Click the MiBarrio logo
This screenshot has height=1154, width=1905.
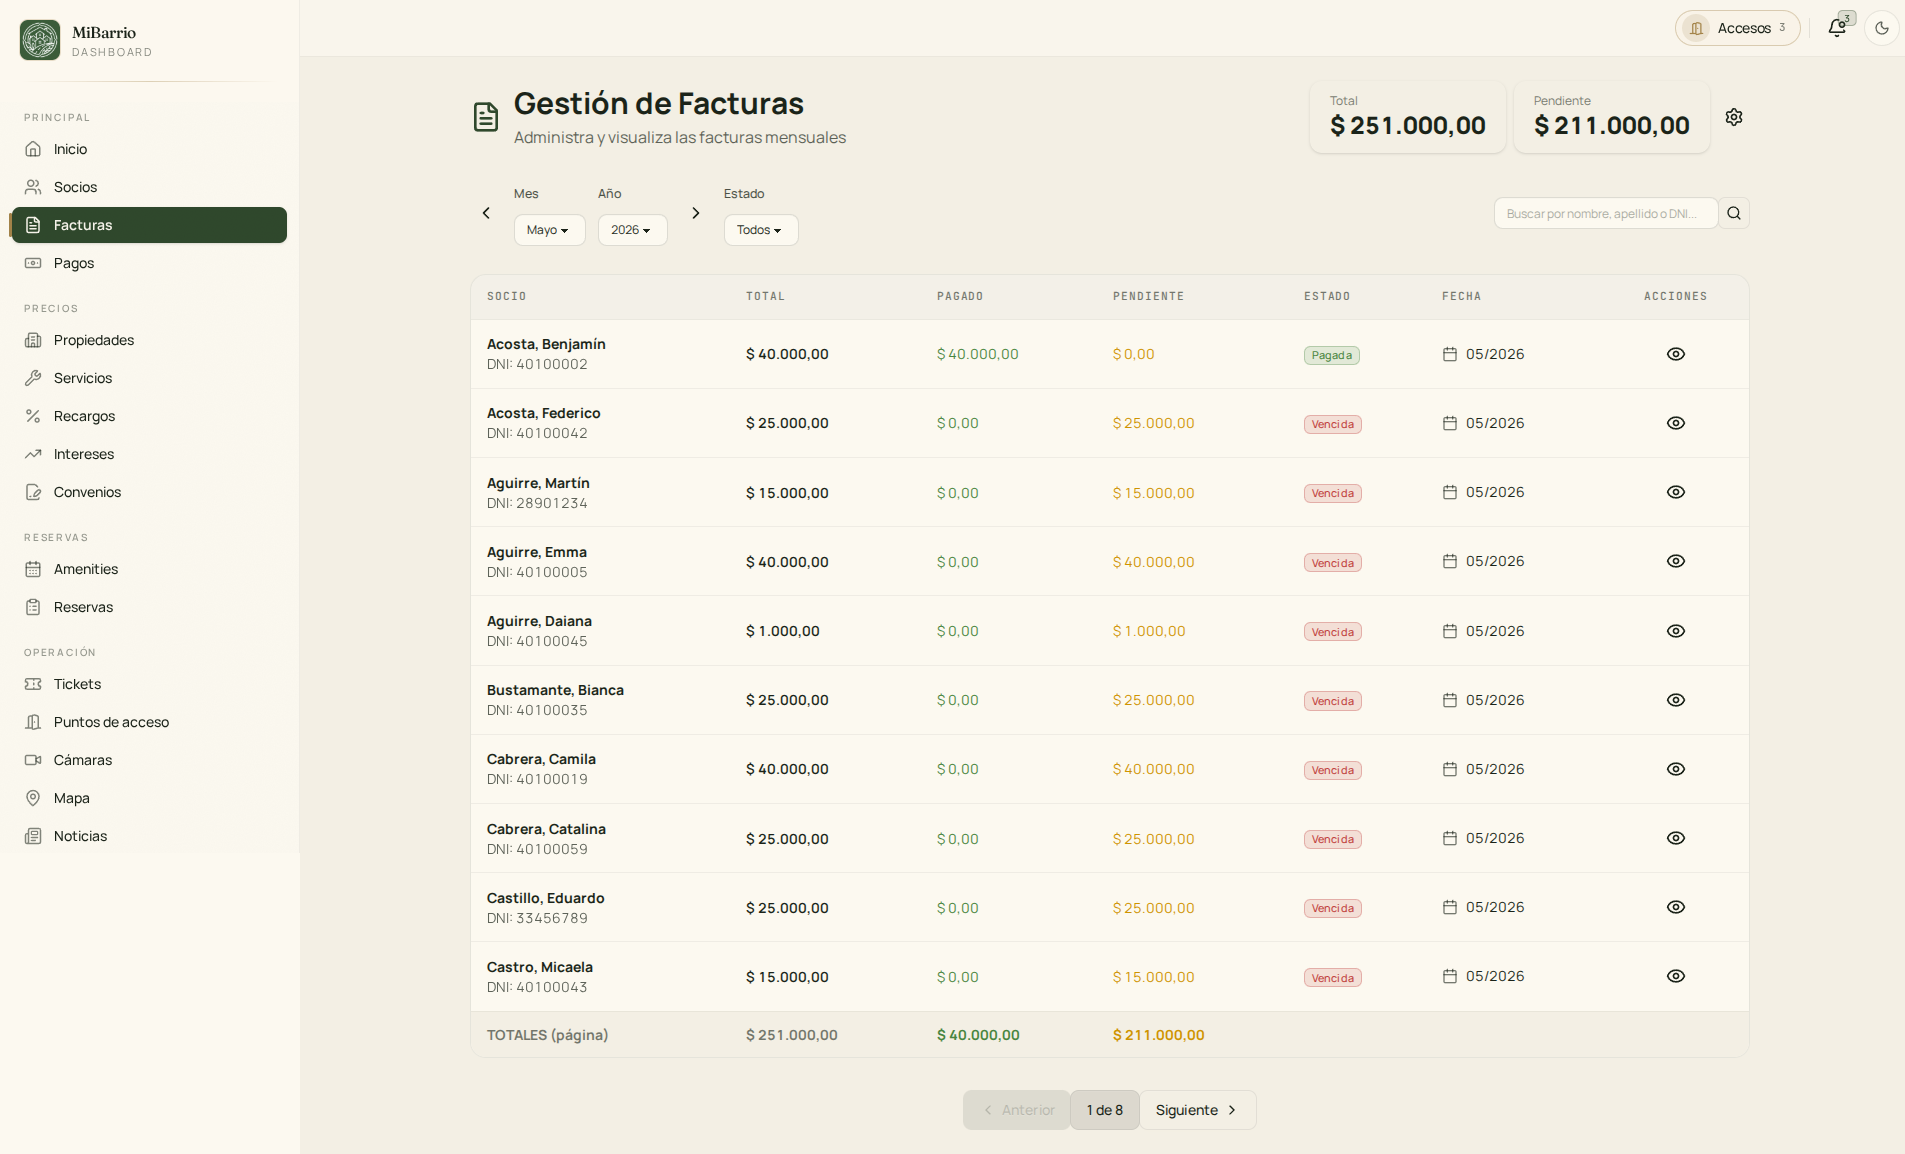[x=40, y=40]
